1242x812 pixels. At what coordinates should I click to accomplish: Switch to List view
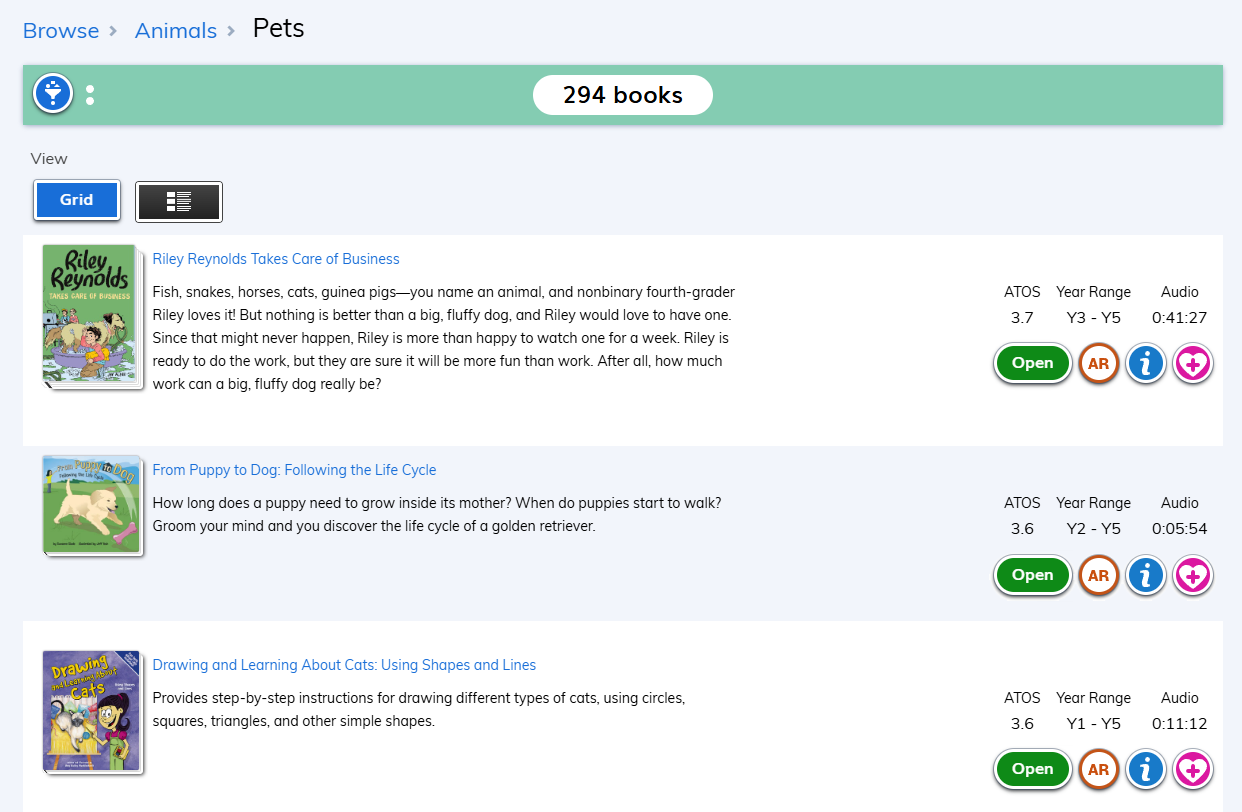pos(179,200)
